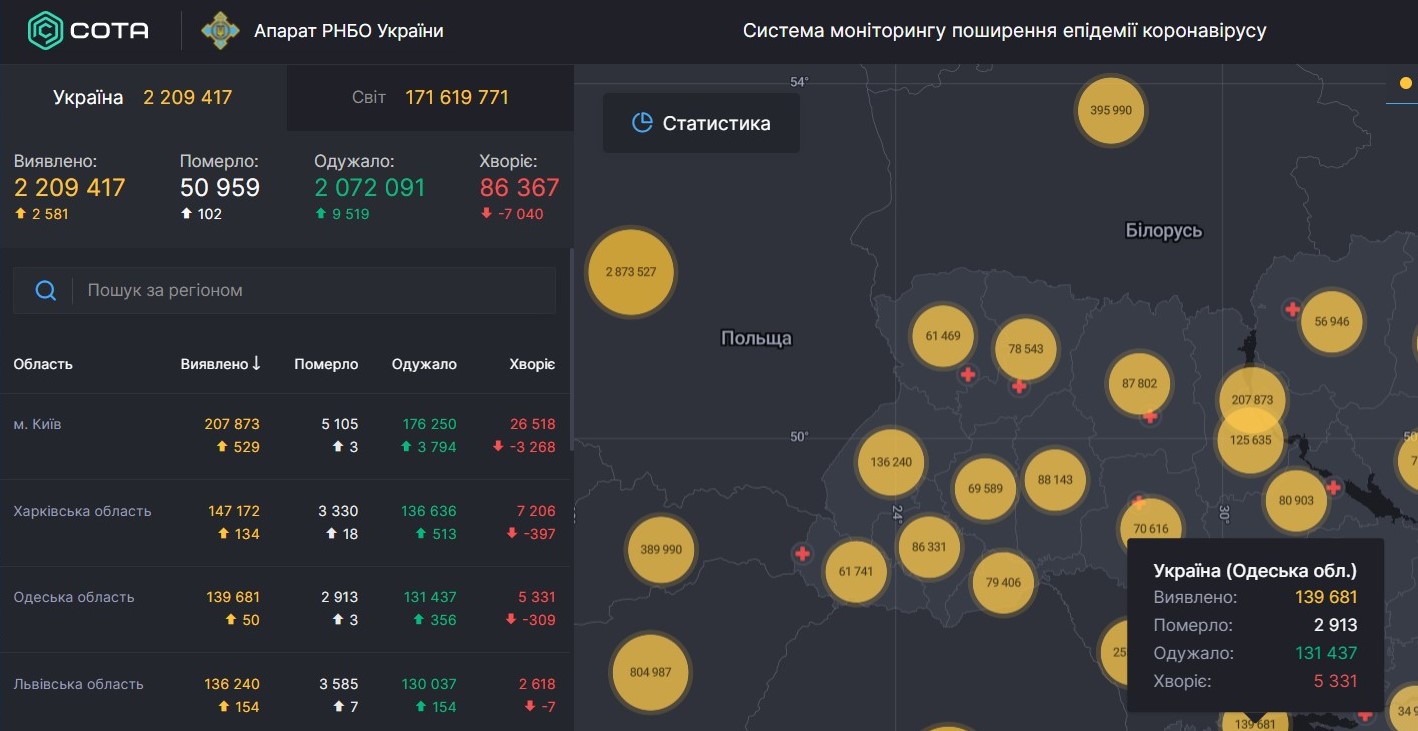Screen dimensions: 1418x731
Task: Sort table by Померло column
Action: (326, 364)
